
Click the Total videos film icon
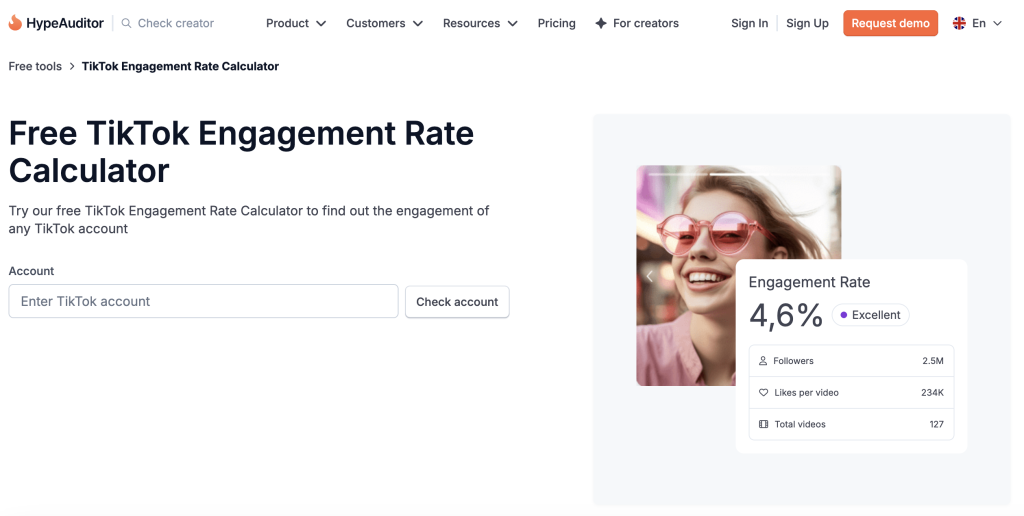coord(763,424)
